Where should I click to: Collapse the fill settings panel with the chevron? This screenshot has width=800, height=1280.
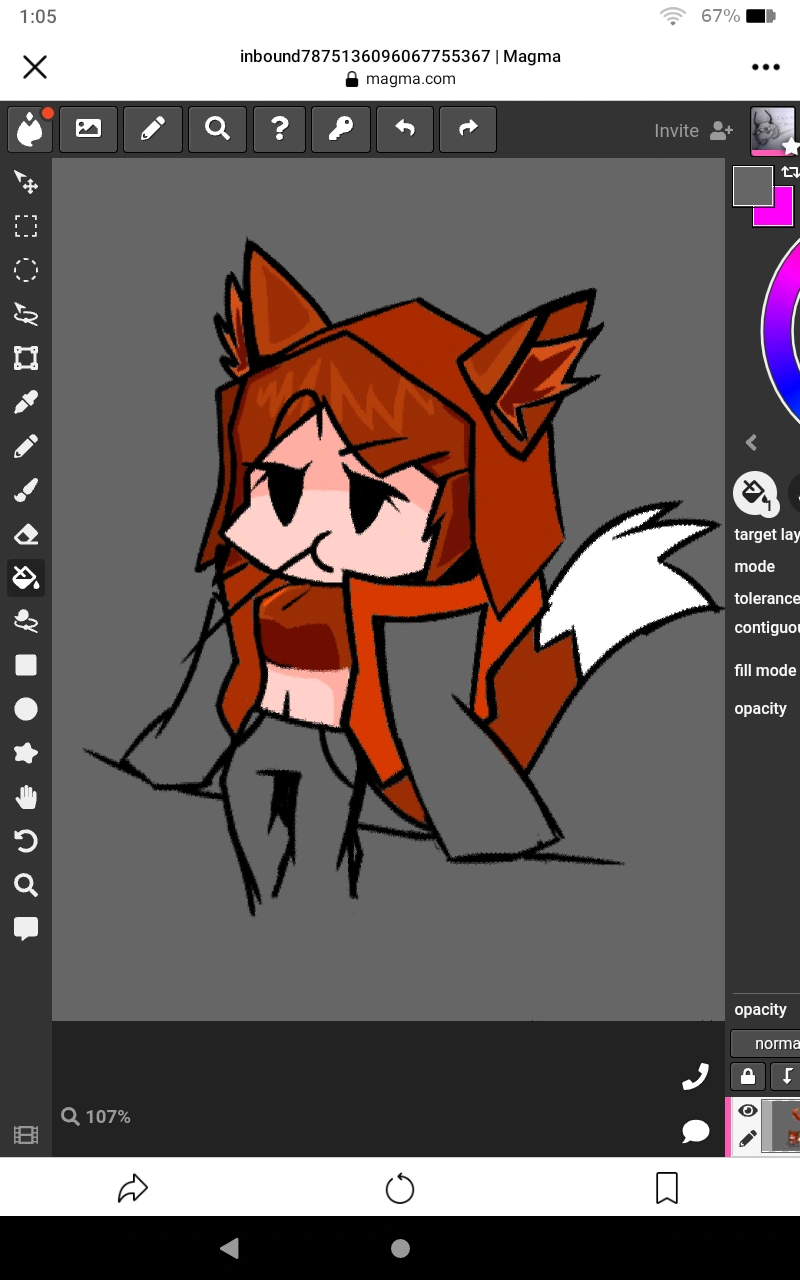tap(751, 442)
